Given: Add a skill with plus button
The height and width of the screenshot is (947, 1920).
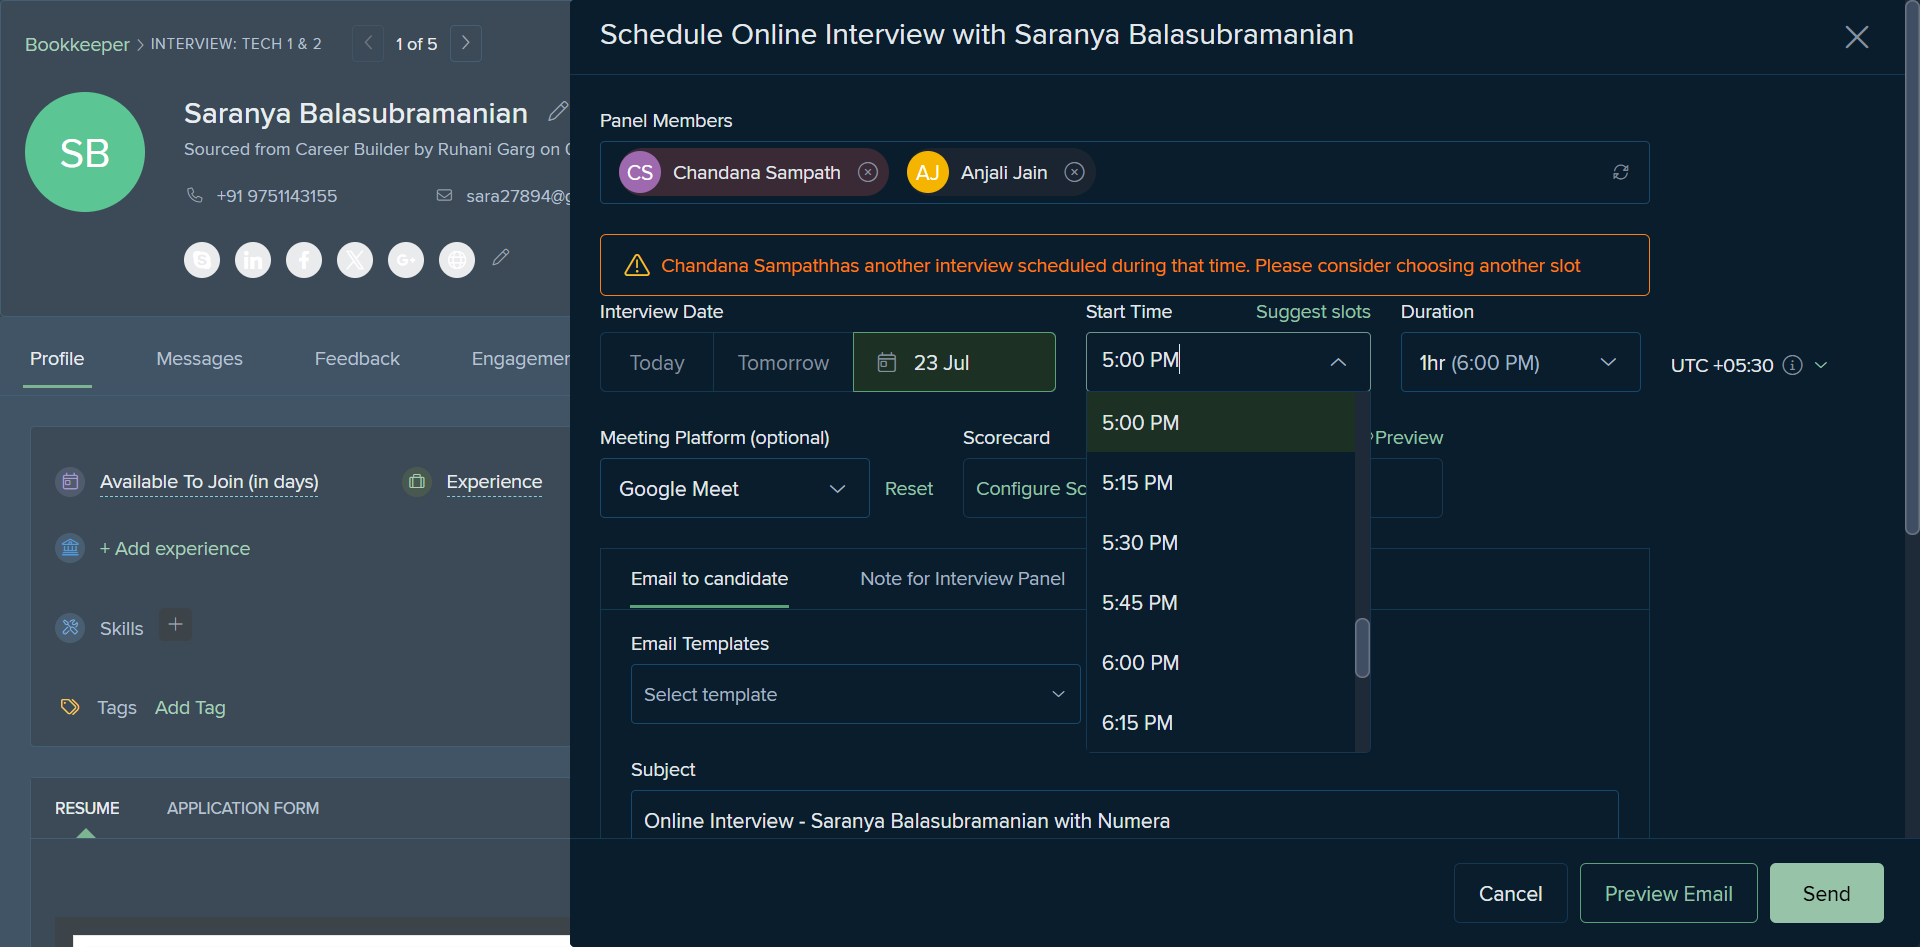Looking at the screenshot, I should click(175, 625).
